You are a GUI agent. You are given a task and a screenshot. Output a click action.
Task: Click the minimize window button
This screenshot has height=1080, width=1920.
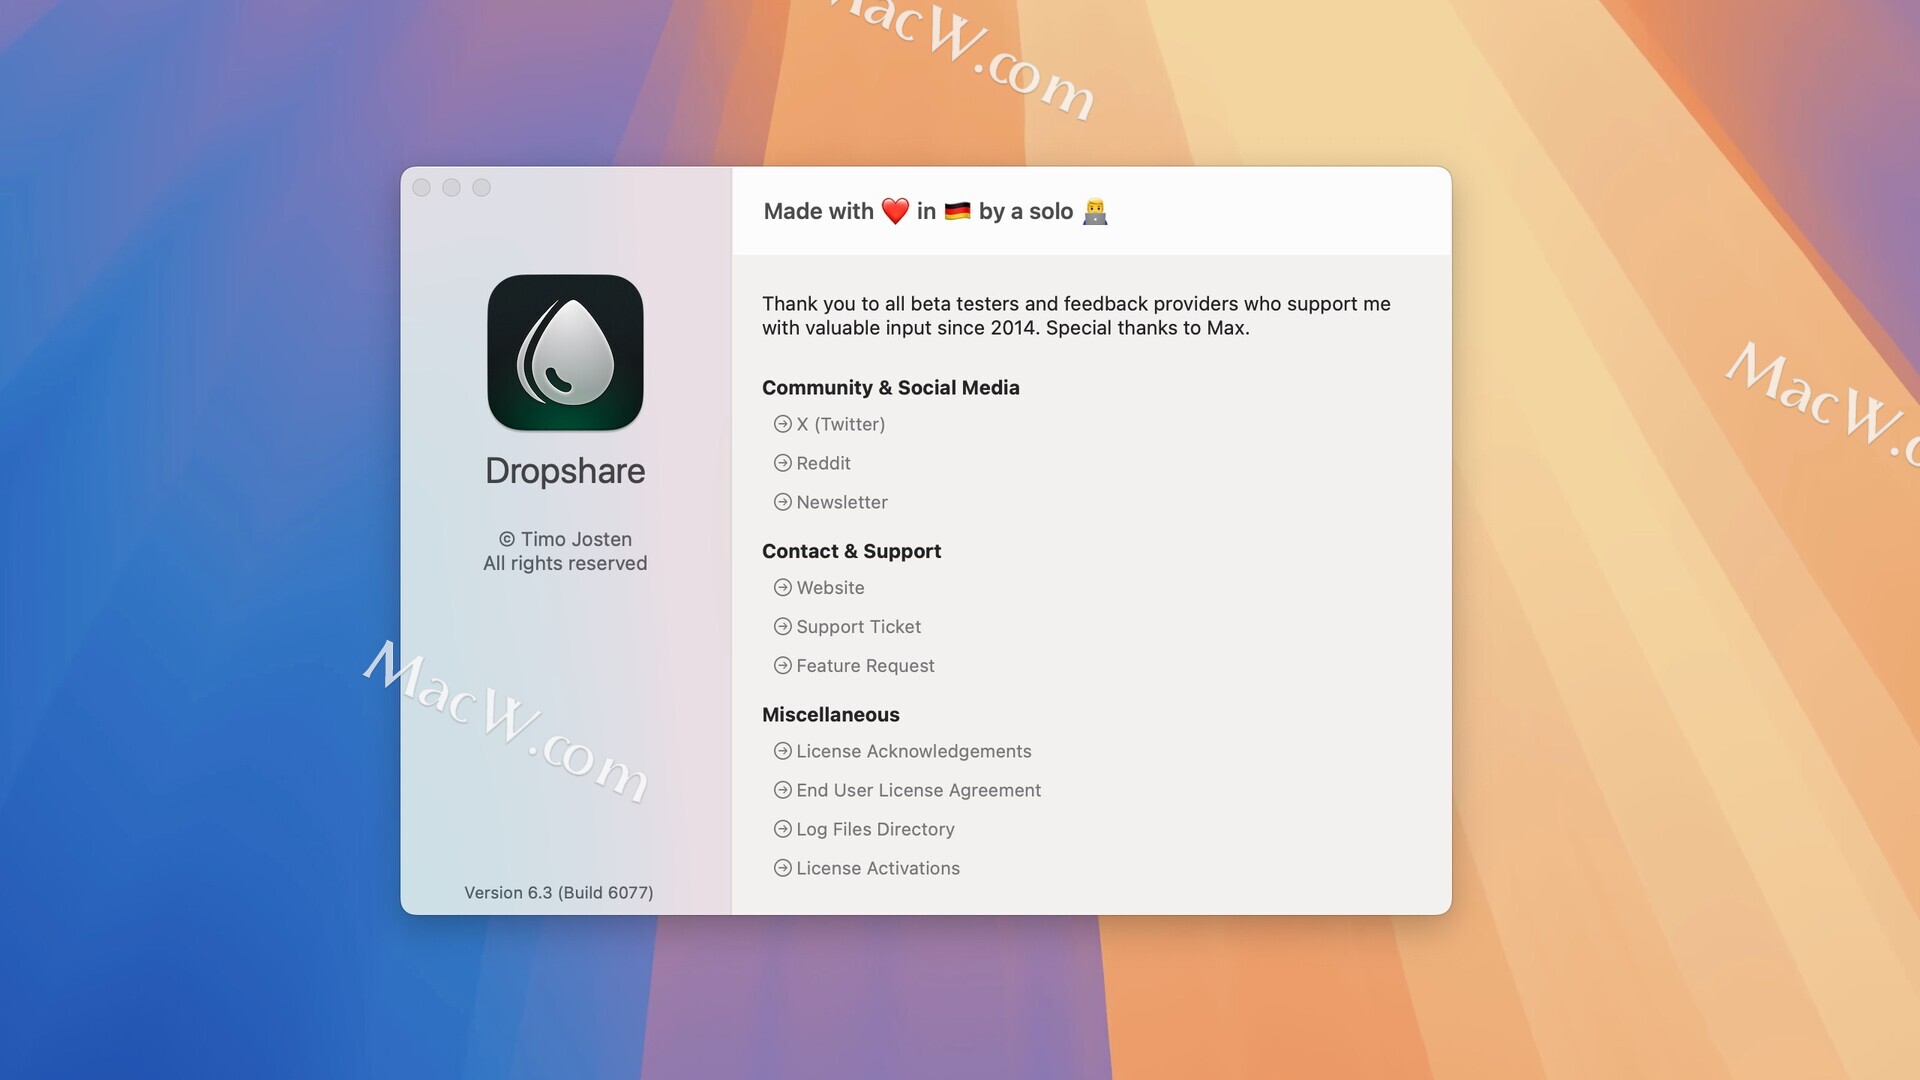[452, 188]
